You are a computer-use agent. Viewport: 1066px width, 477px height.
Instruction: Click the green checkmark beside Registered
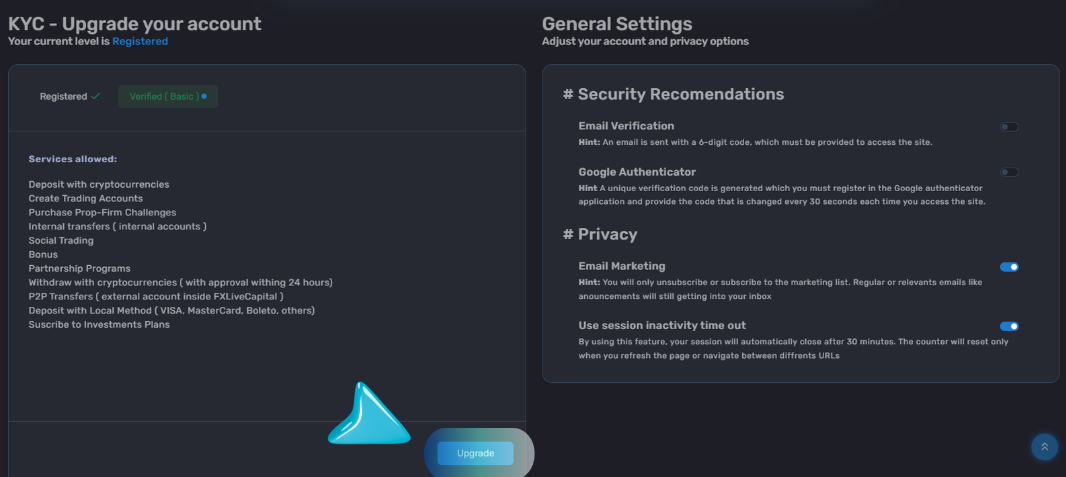(95, 96)
